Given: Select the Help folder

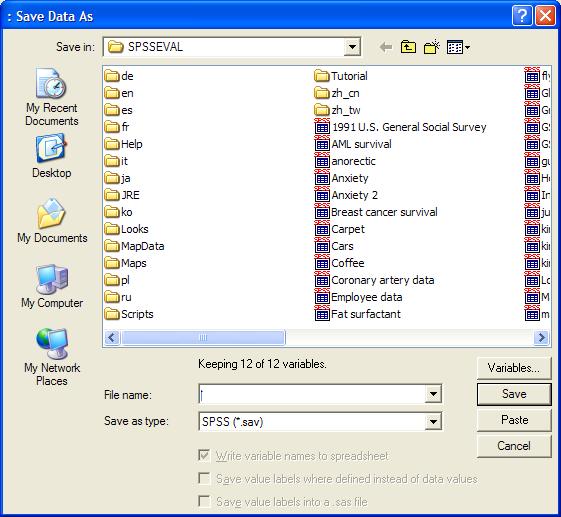Looking at the screenshot, I should (124, 144).
